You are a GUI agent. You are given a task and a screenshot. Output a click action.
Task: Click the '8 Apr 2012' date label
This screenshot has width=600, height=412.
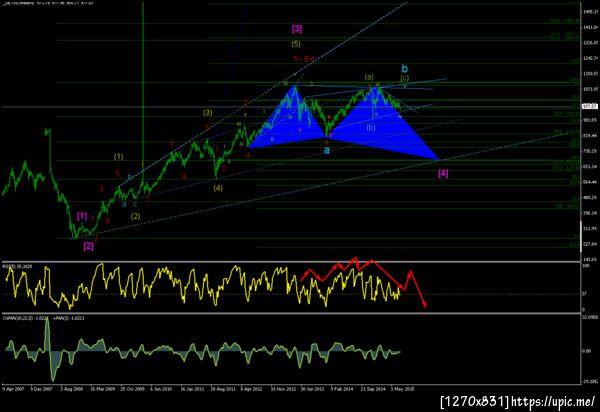(251, 389)
